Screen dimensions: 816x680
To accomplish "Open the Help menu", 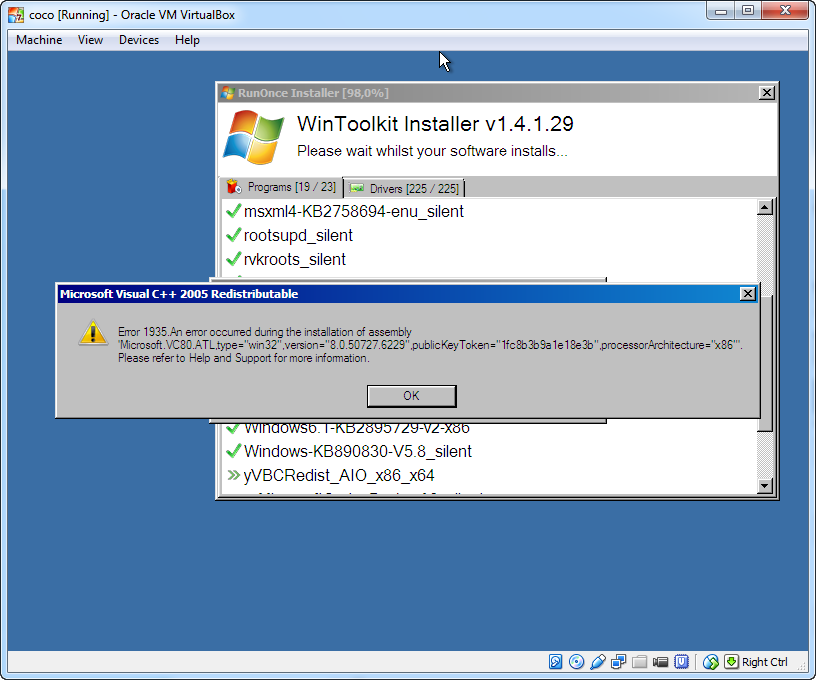I will [x=187, y=40].
